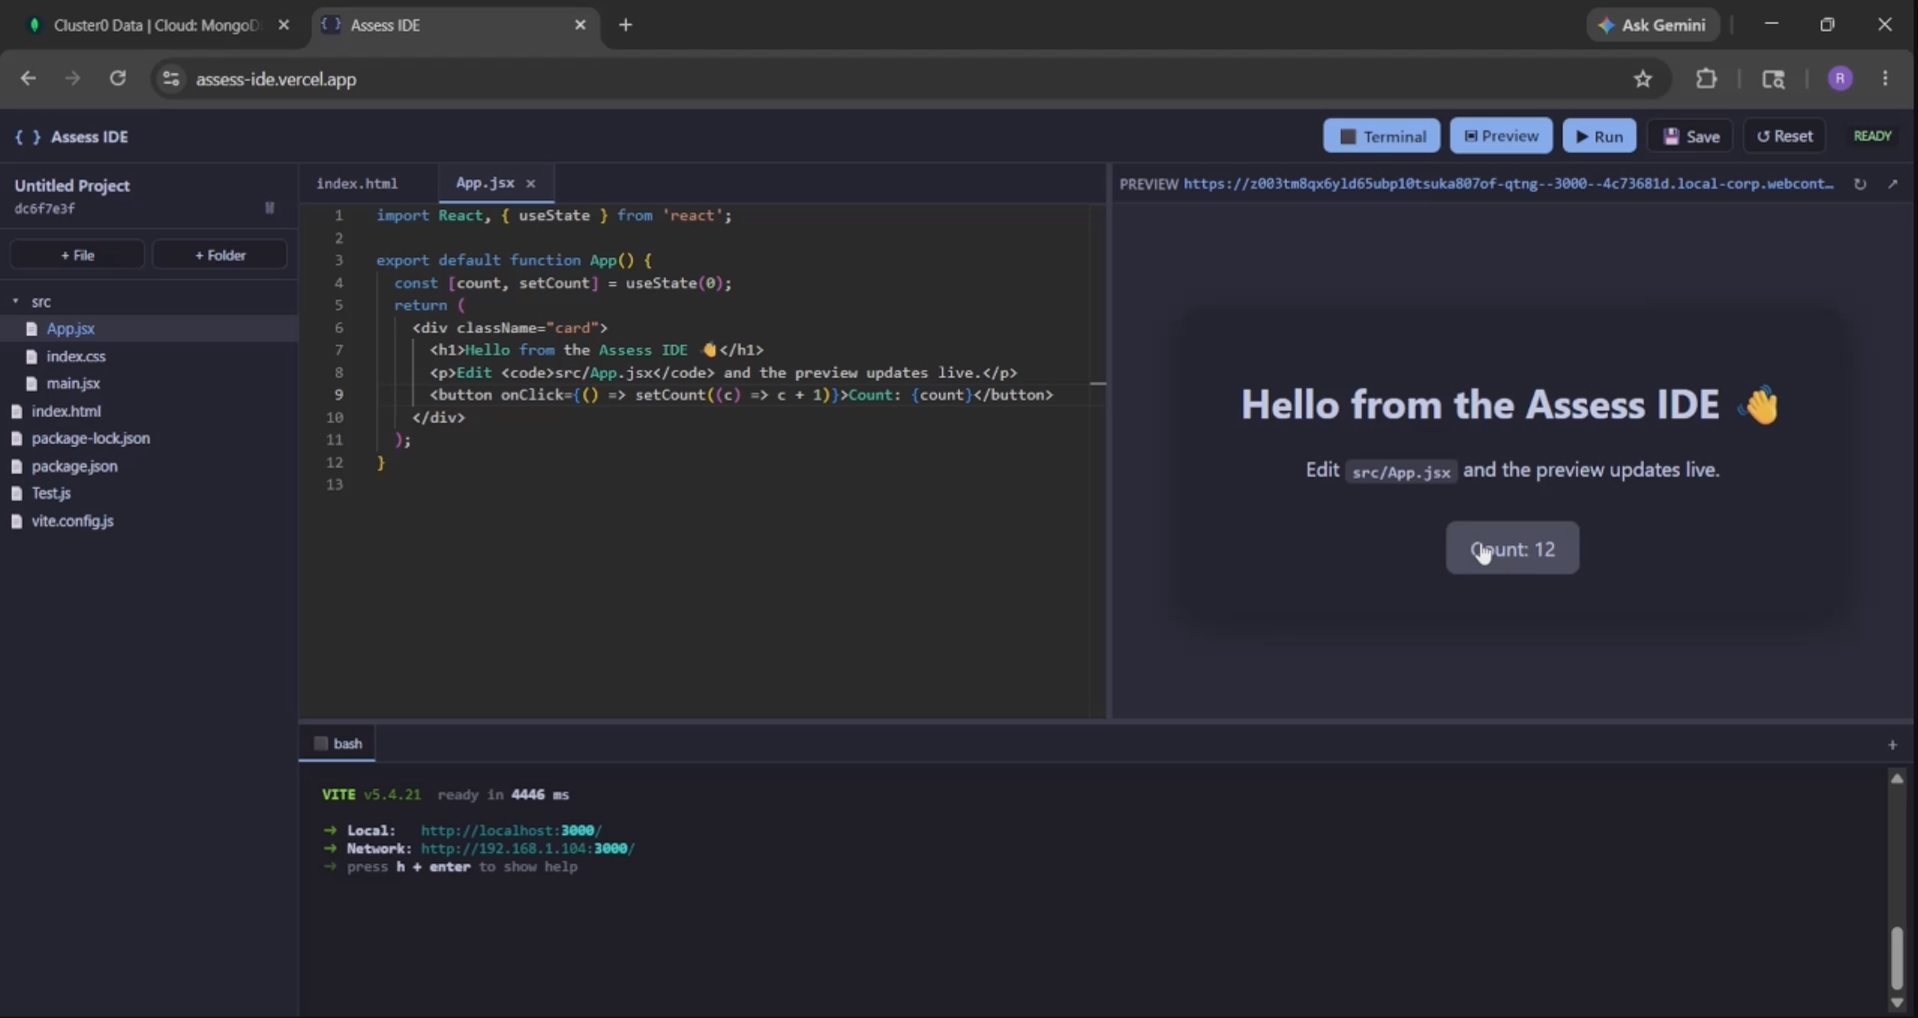Click the file icon next to package.json
This screenshot has width=1918, height=1018.
pyautogui.click(x=16, y=466)
